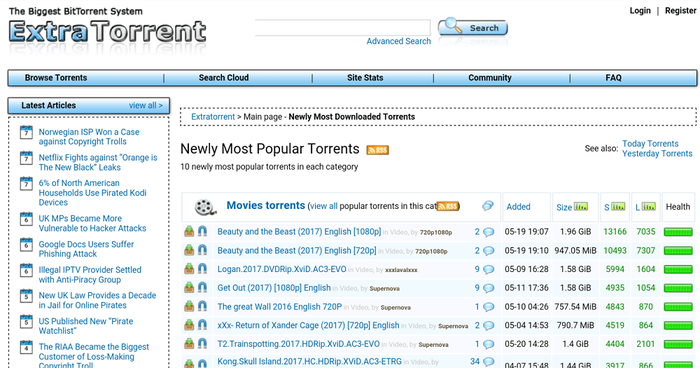Click the film reel Movies icon

(205, 207)
